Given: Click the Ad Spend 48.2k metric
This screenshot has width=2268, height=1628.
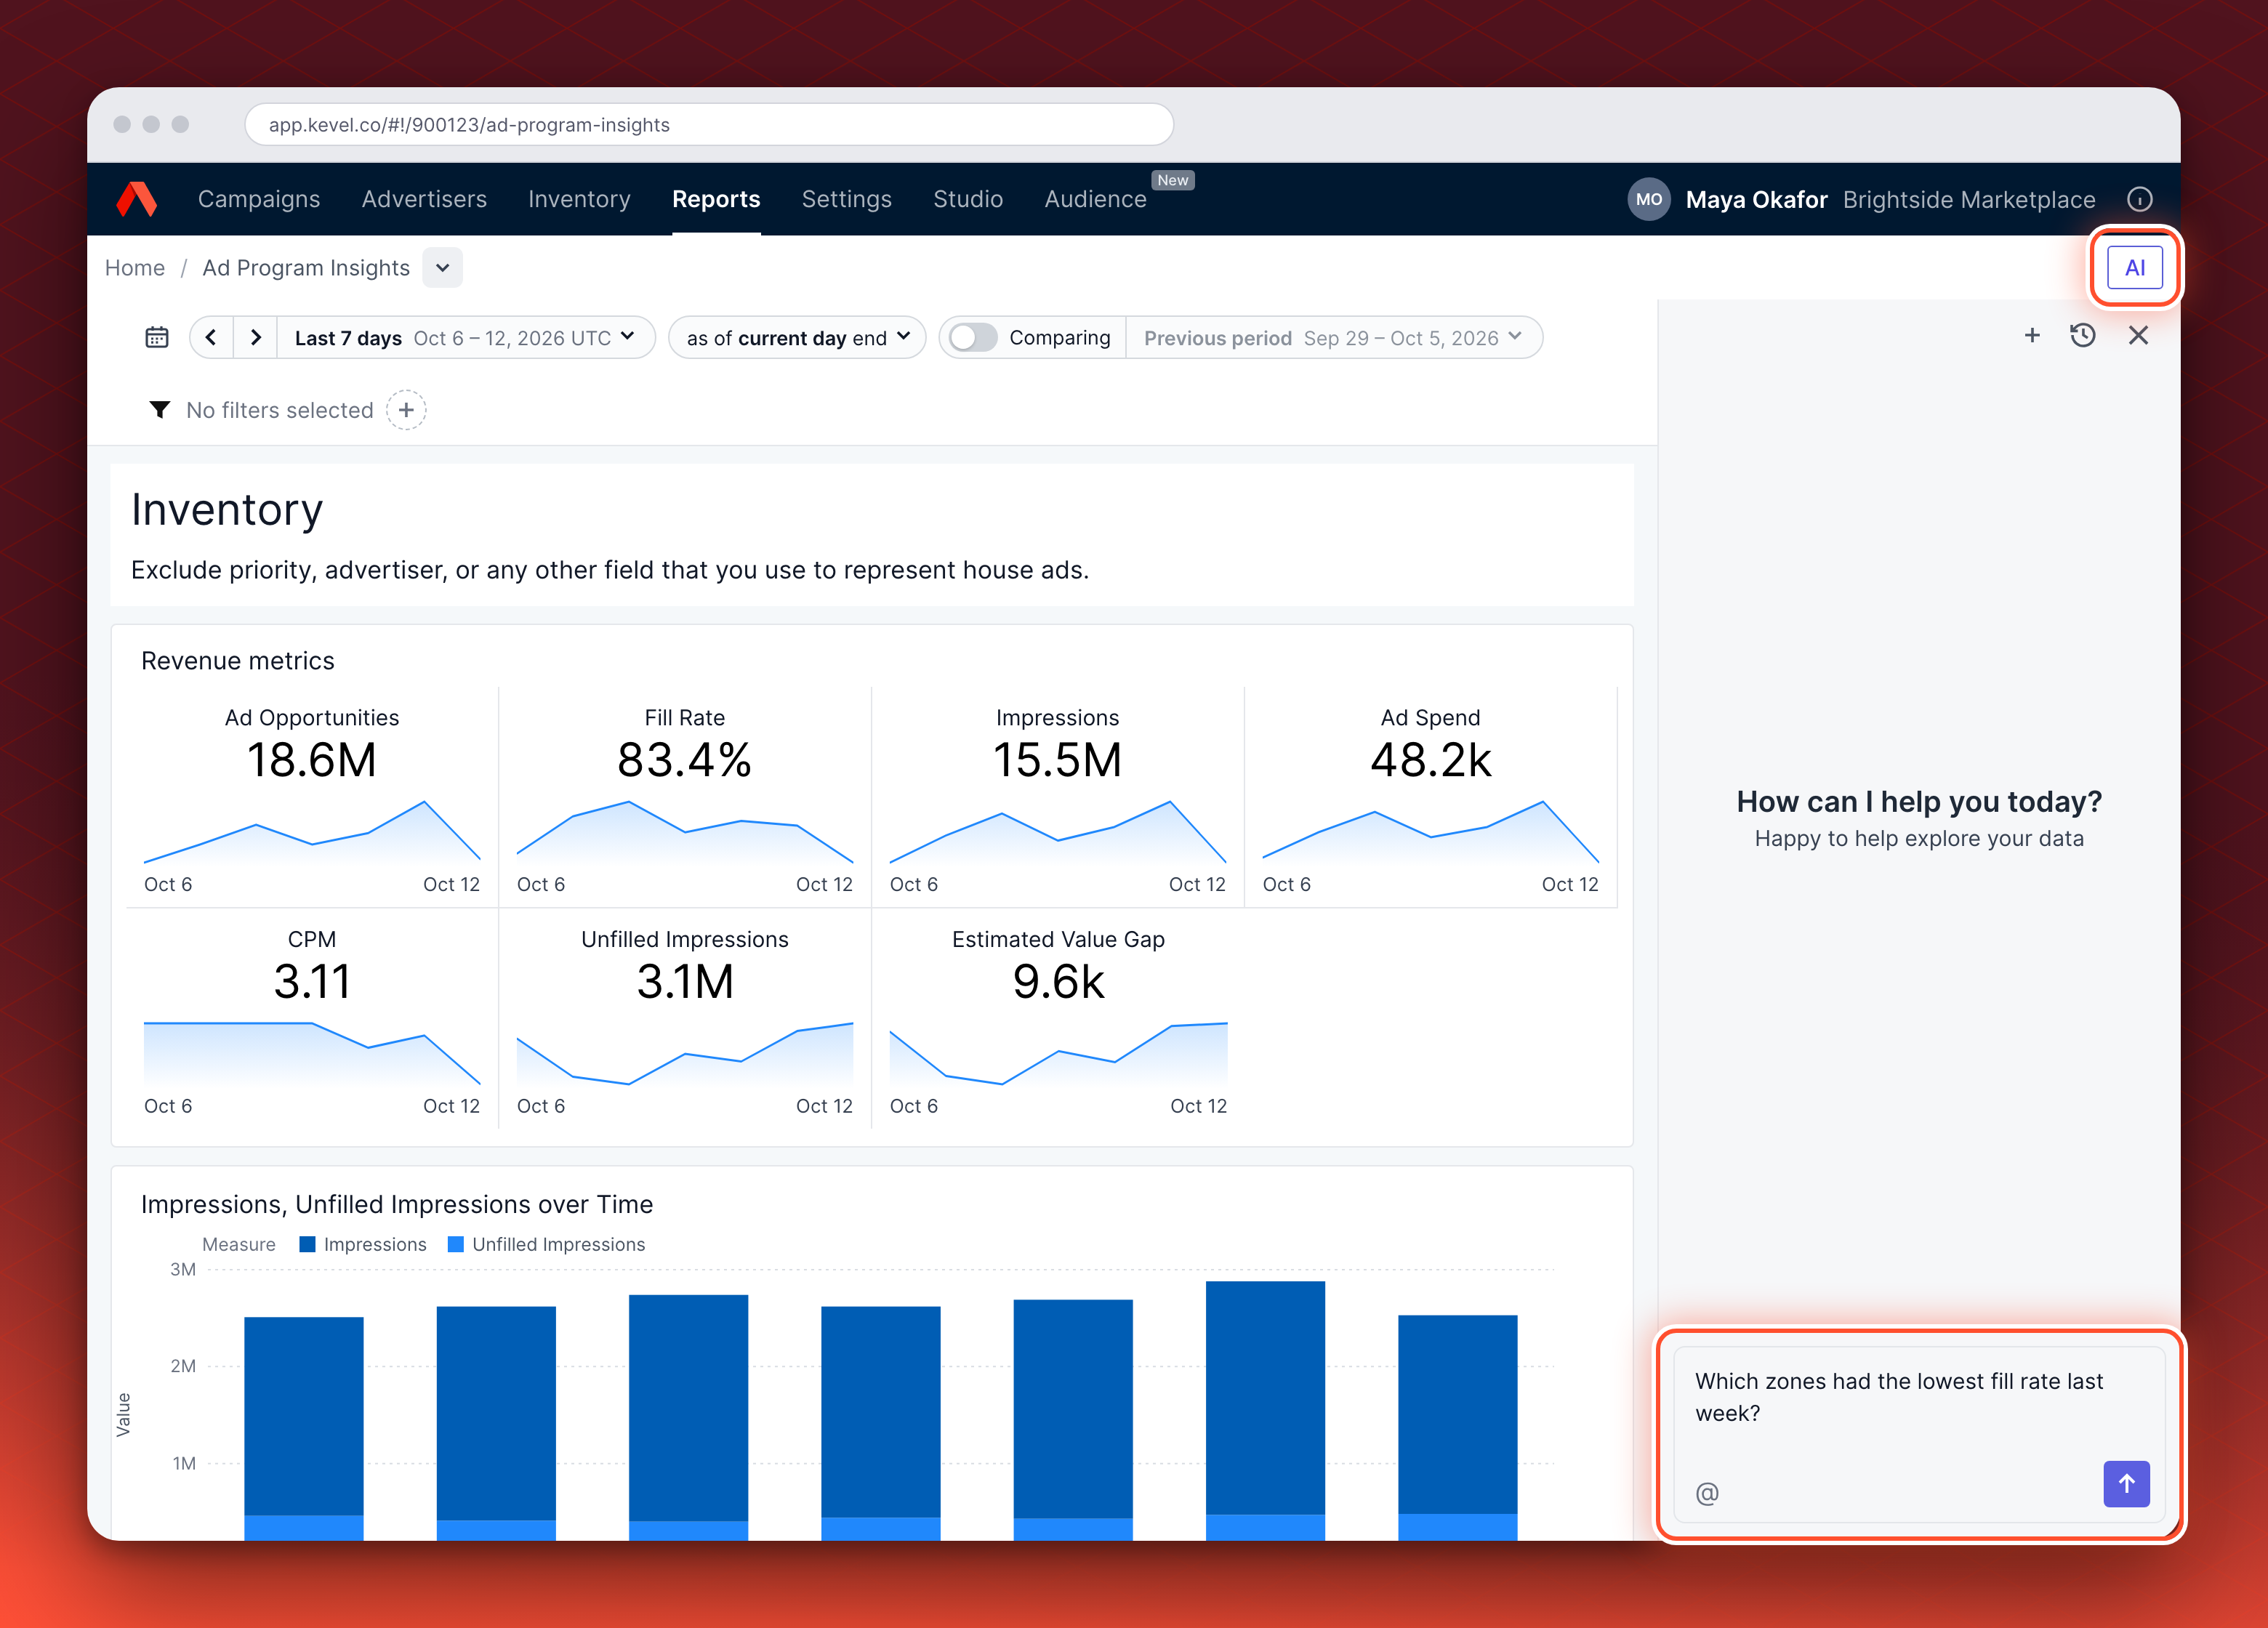Looking at the screenshot, I should click(1431, 796).
